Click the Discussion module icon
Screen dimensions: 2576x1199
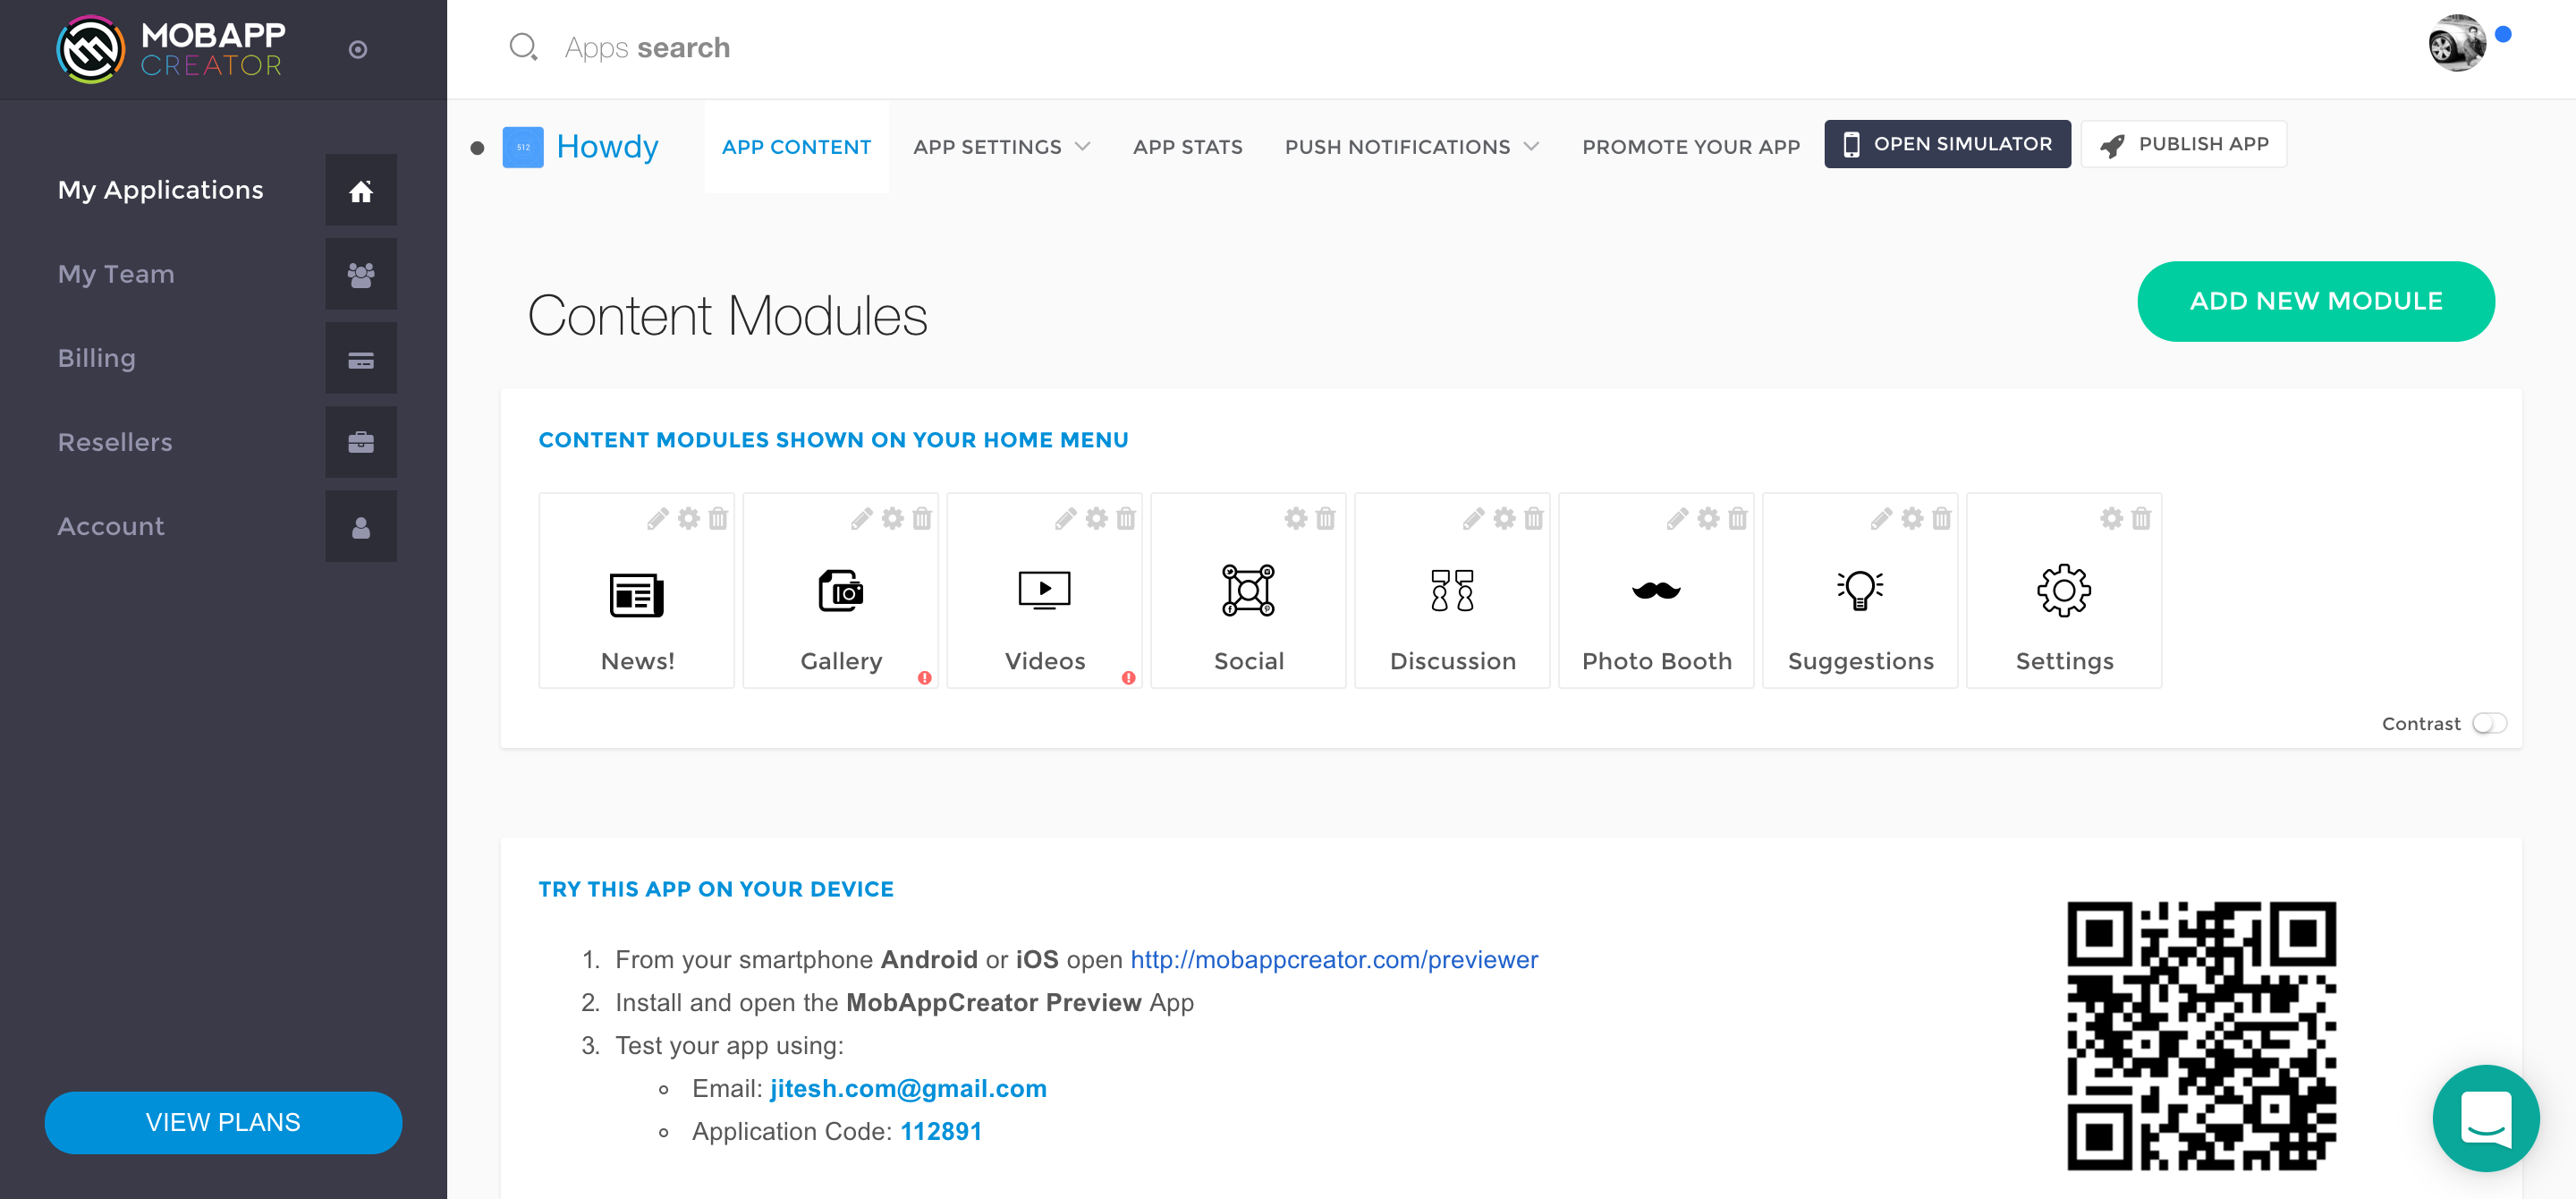[x=1452, y=590]
